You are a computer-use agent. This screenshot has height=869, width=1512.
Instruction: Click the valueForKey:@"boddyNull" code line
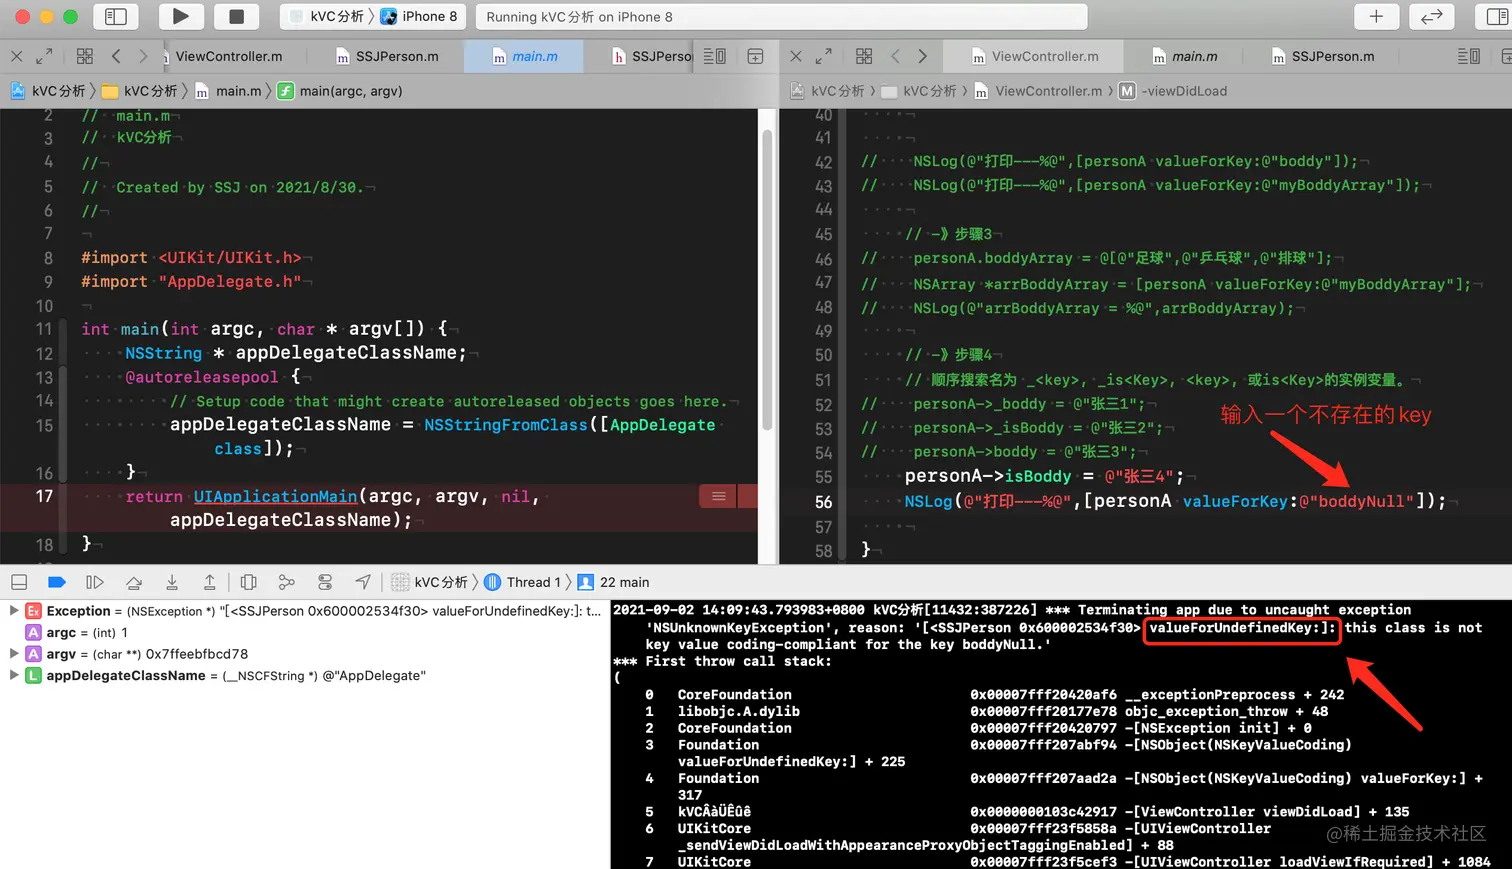[x=1175, y=501]
